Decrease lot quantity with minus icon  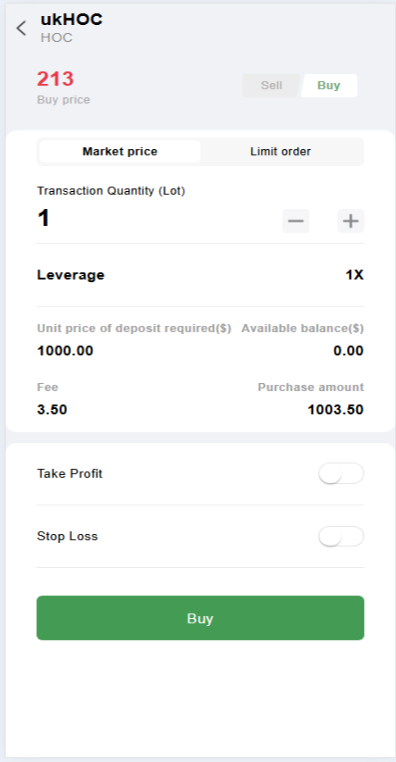click(x=295, y=221)
